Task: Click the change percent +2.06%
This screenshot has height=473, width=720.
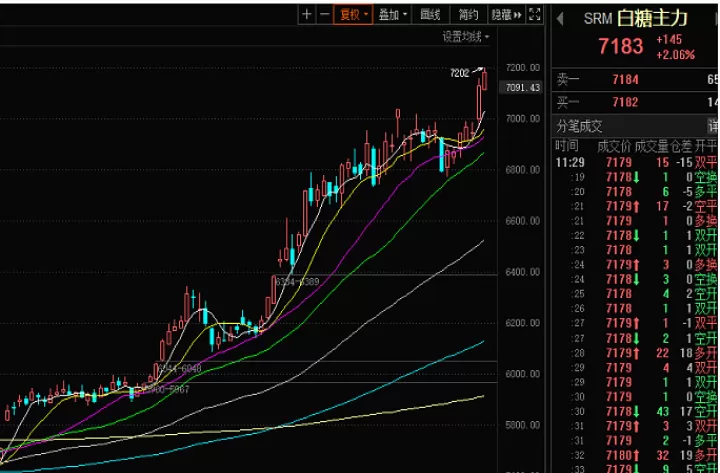Action: click(675, 55)
